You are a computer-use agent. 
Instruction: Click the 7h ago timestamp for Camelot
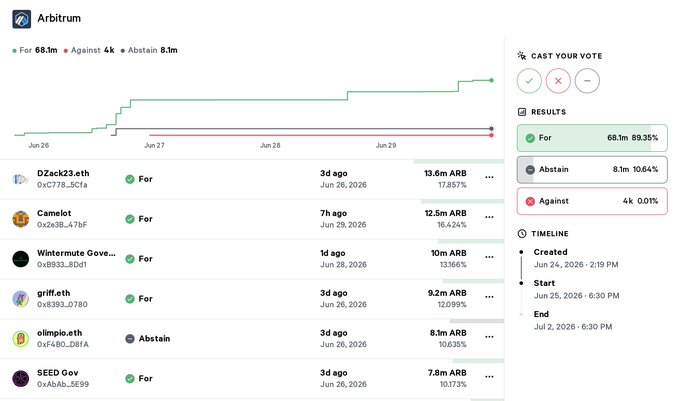click(333, 213)
